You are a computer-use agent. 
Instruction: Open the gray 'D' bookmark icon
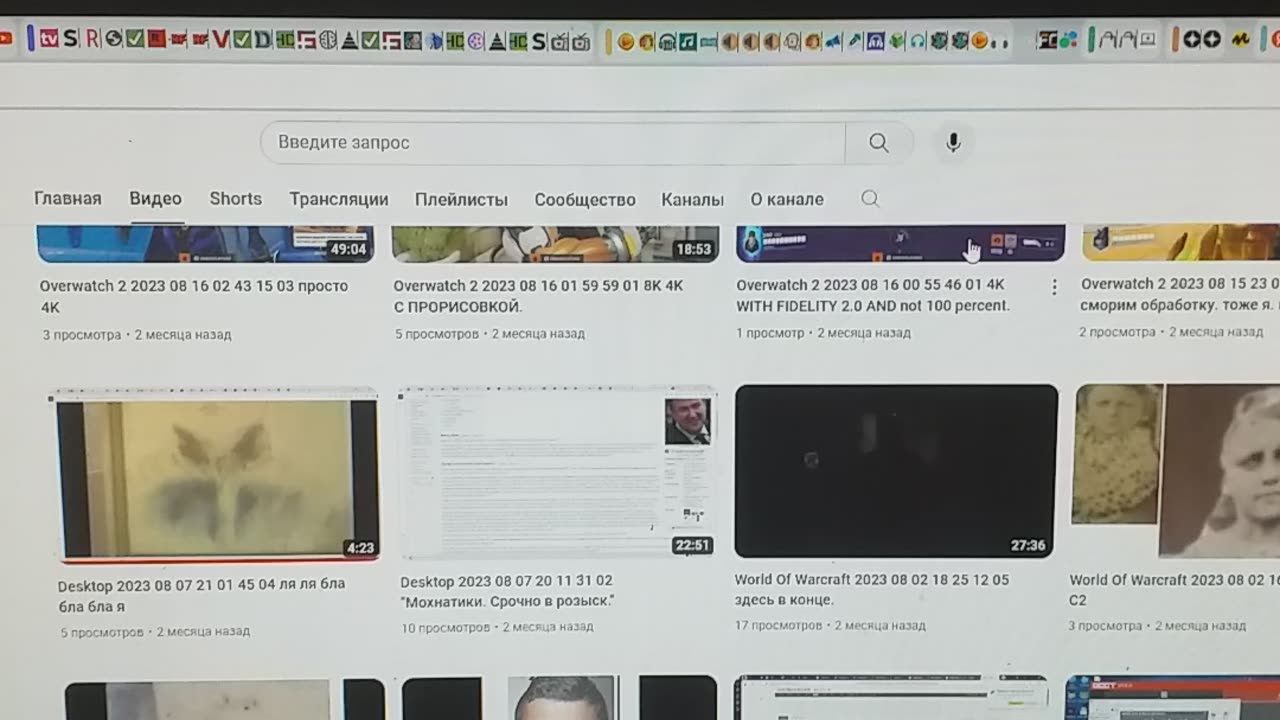262,40
